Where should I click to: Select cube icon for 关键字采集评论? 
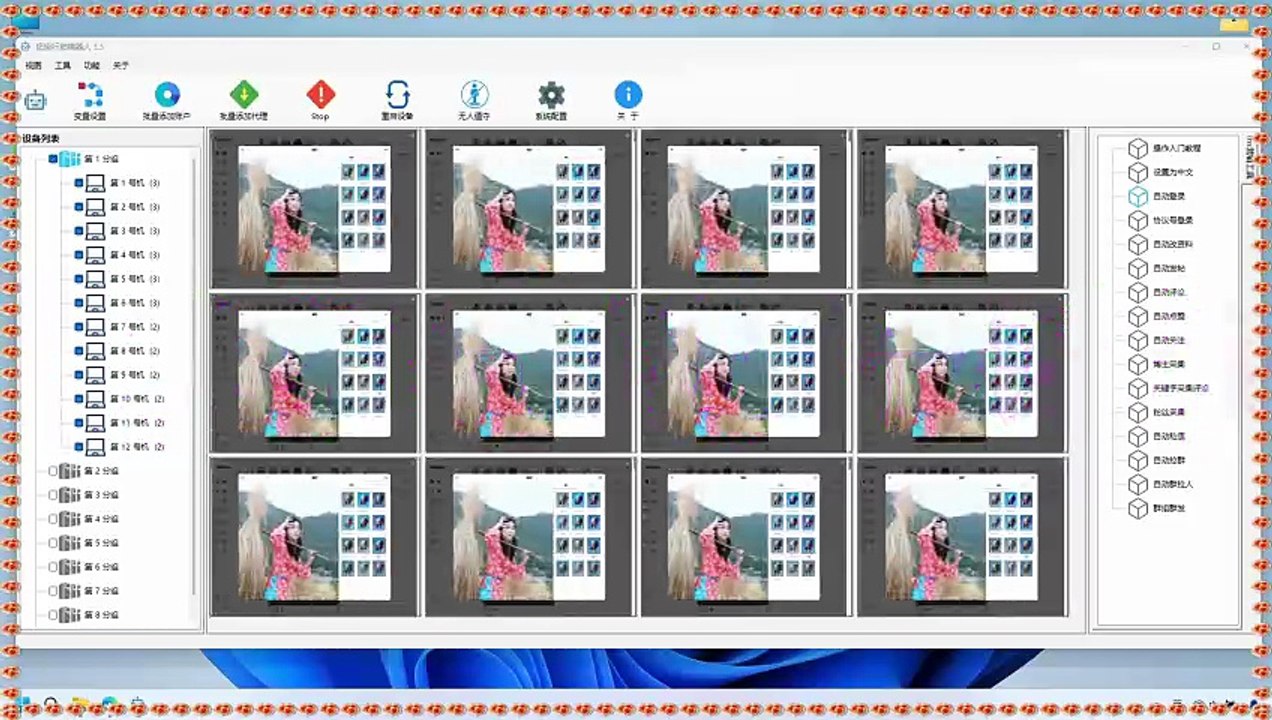[x=1138, y=388]
